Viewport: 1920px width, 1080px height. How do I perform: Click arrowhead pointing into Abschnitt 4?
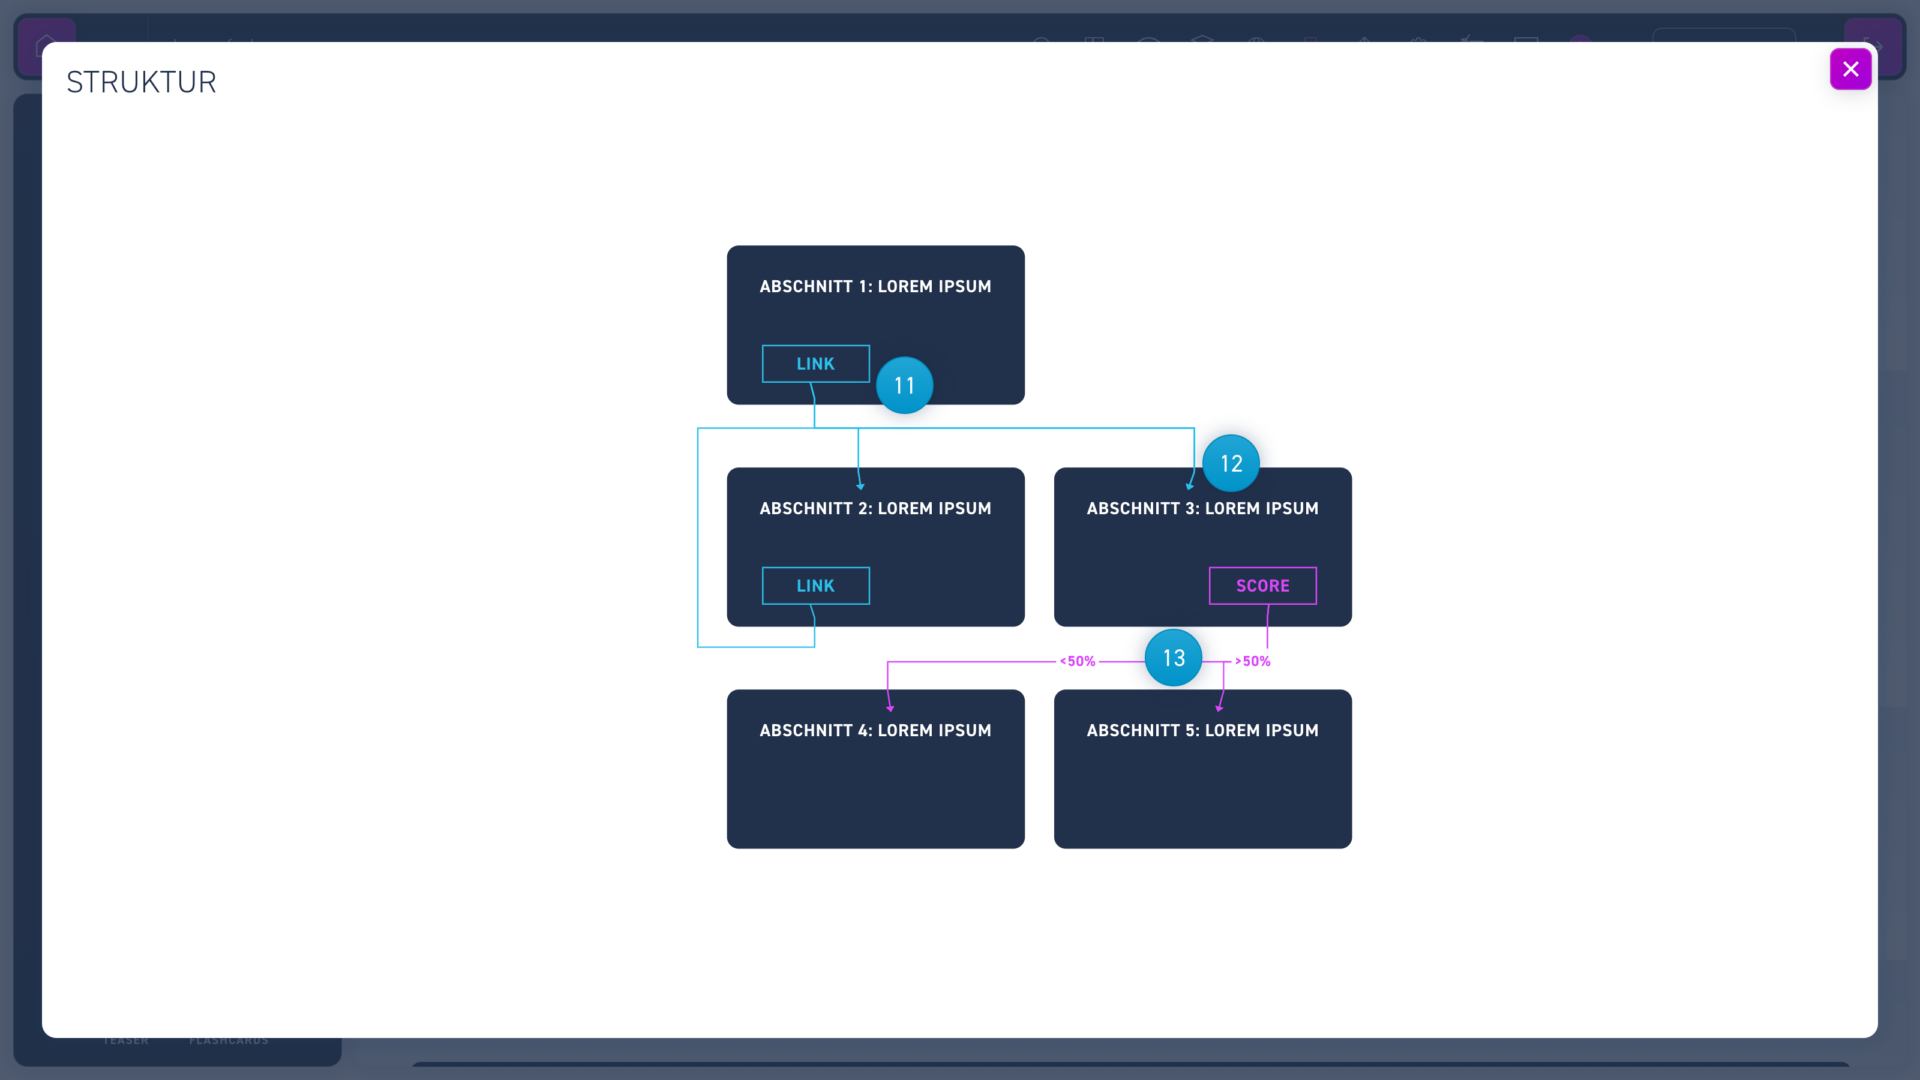889,707
